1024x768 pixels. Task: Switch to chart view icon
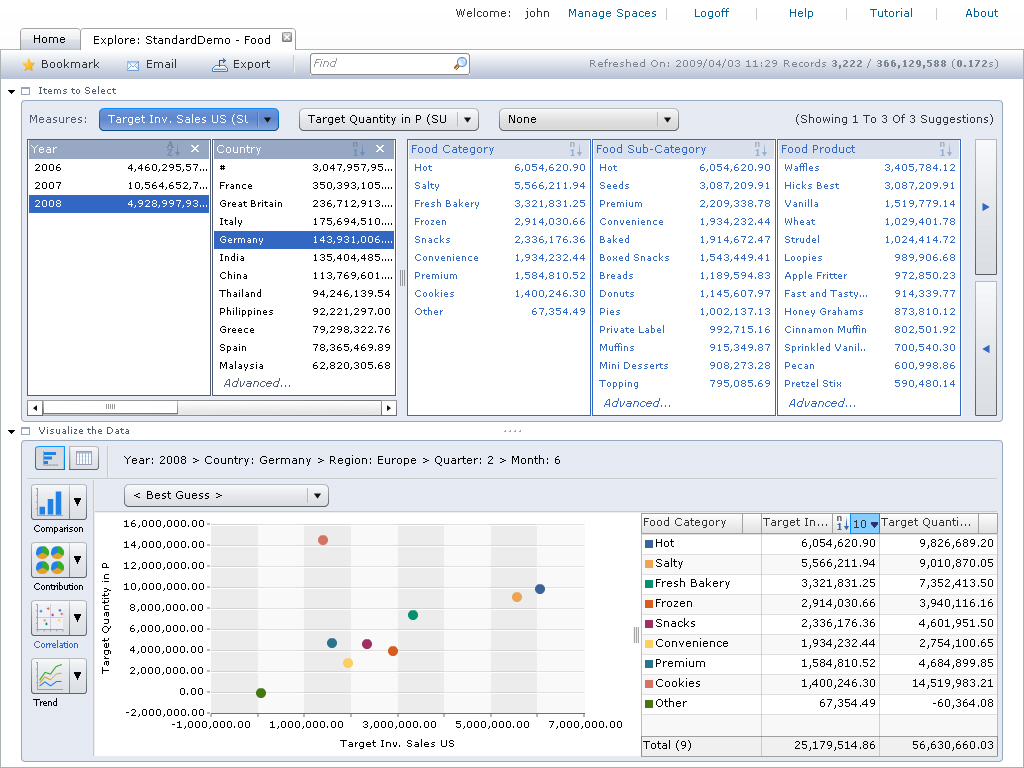[x=51, y=459]
